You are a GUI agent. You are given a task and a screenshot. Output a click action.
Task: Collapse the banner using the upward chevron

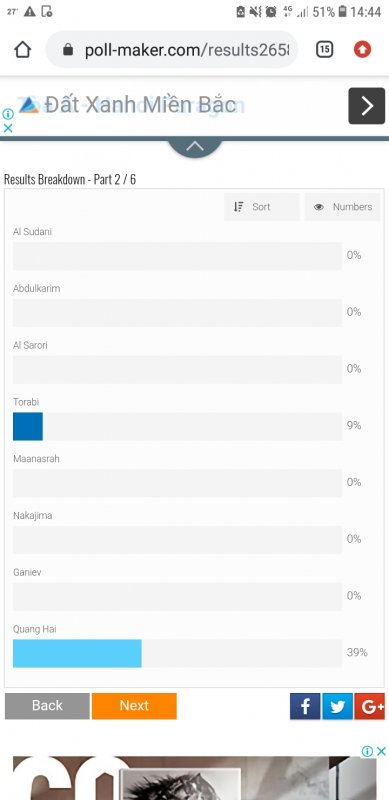[195, 147]
